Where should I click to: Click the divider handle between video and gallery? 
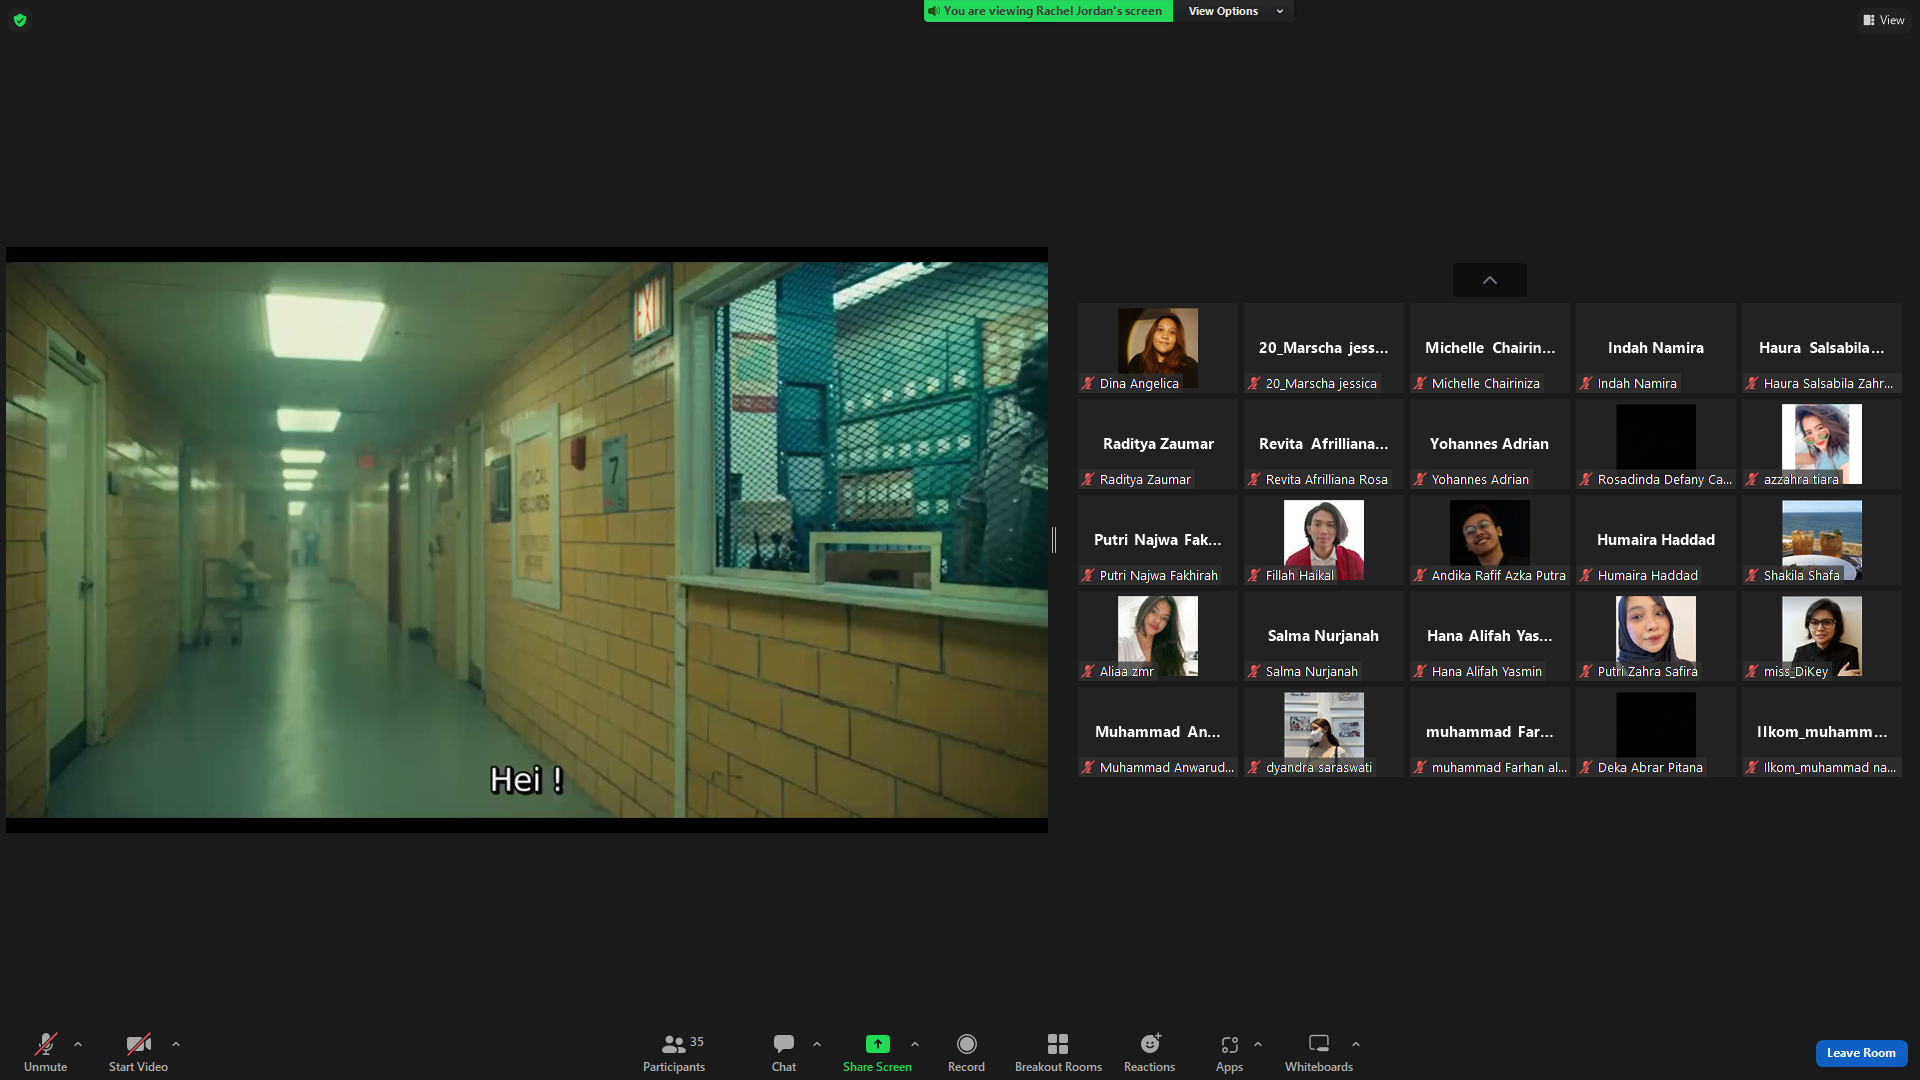1054,540
